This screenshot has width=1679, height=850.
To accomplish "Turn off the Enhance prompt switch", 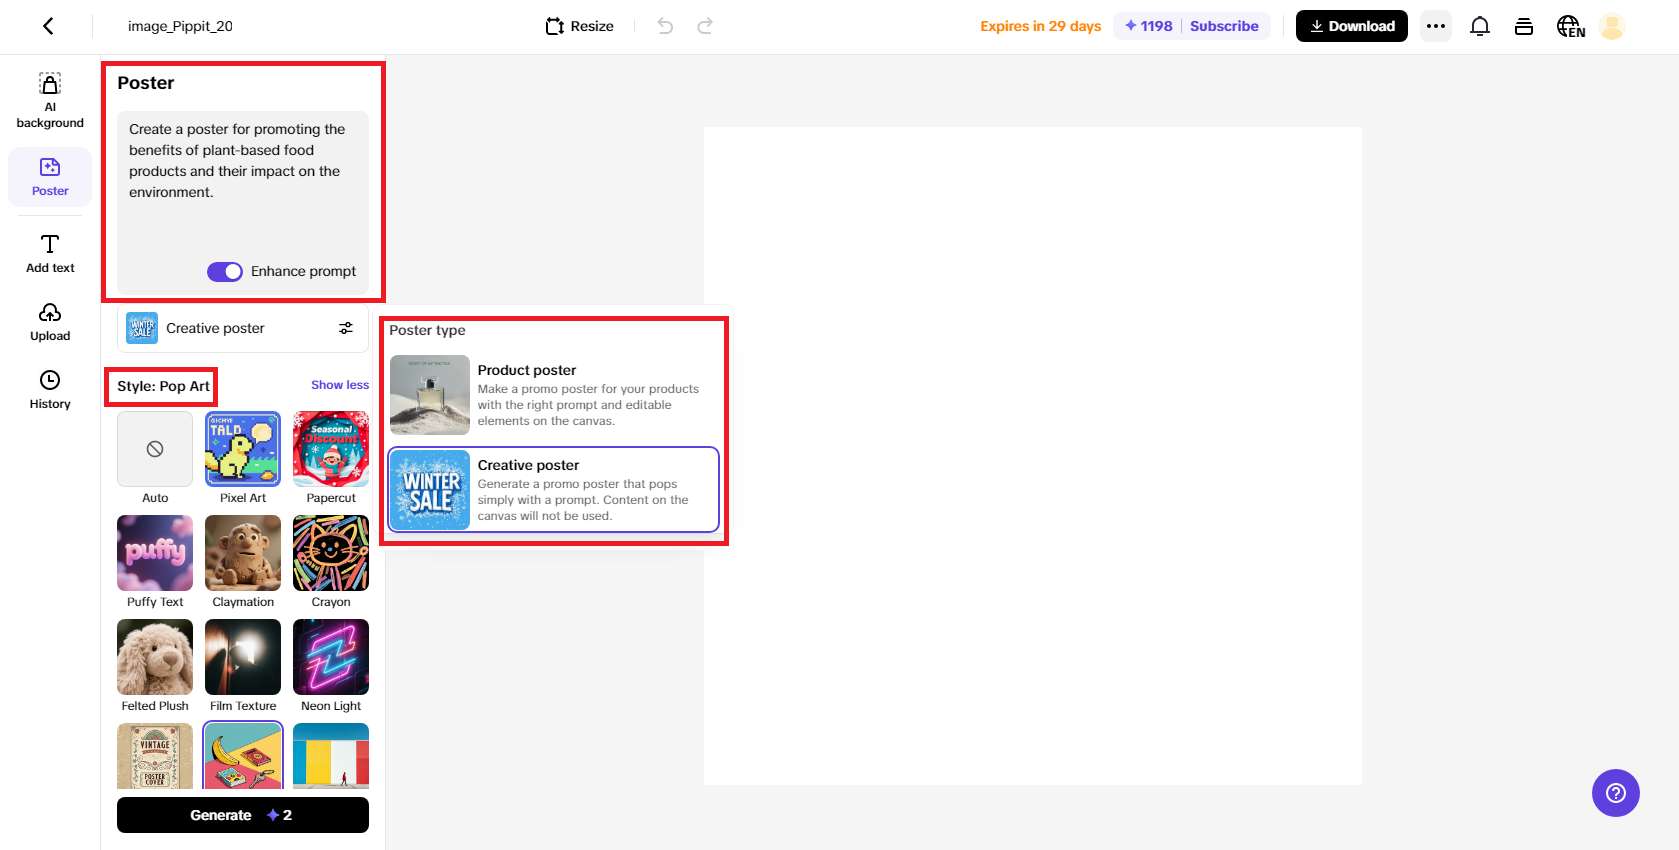I will pos(225,271).
